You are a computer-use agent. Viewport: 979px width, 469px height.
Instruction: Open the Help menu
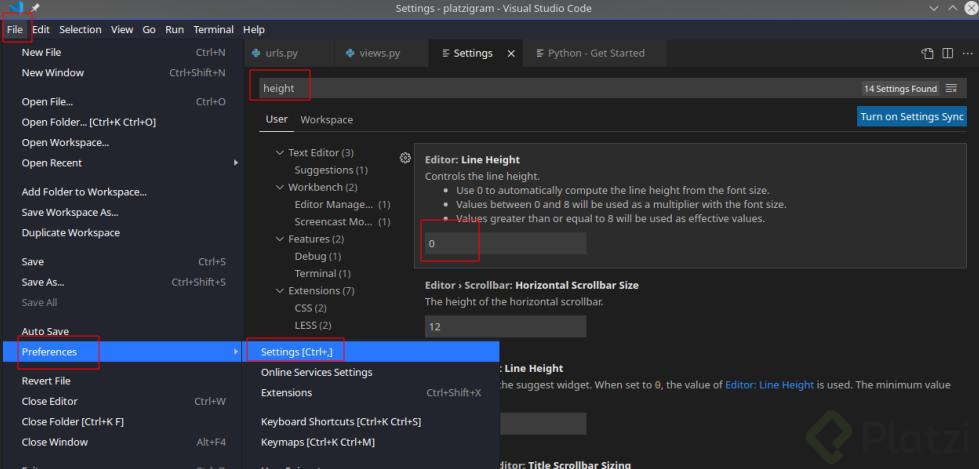click(x=253, y=29)
